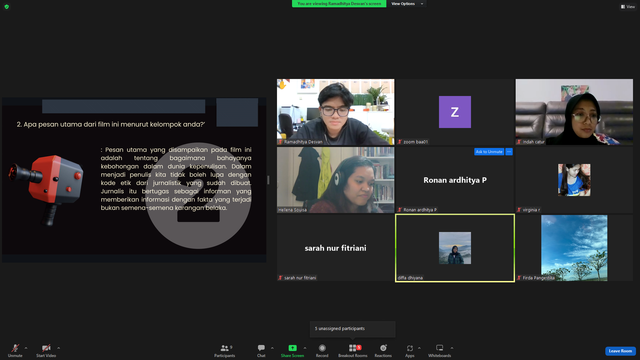
Task: Select sarah nur fitriani participant tile
Action: coord(336,248)
